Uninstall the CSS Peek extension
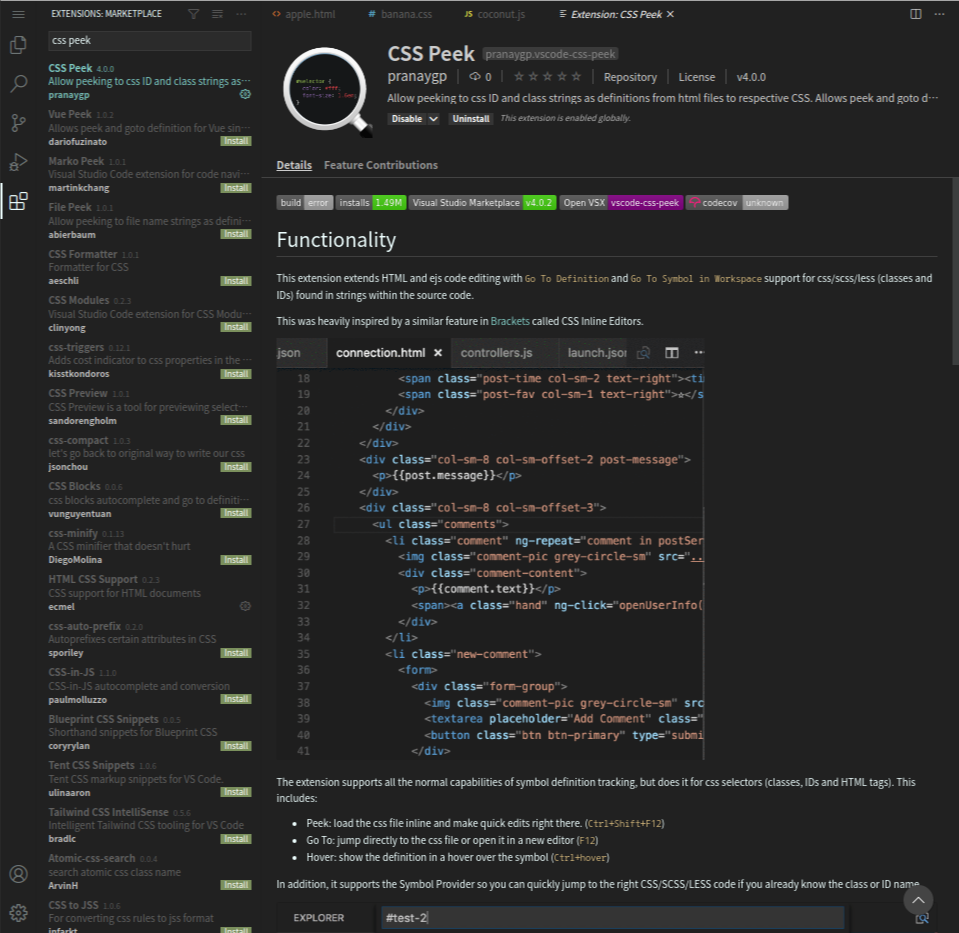Viewport: 959px width, 933px height. [x=470, y=119]
